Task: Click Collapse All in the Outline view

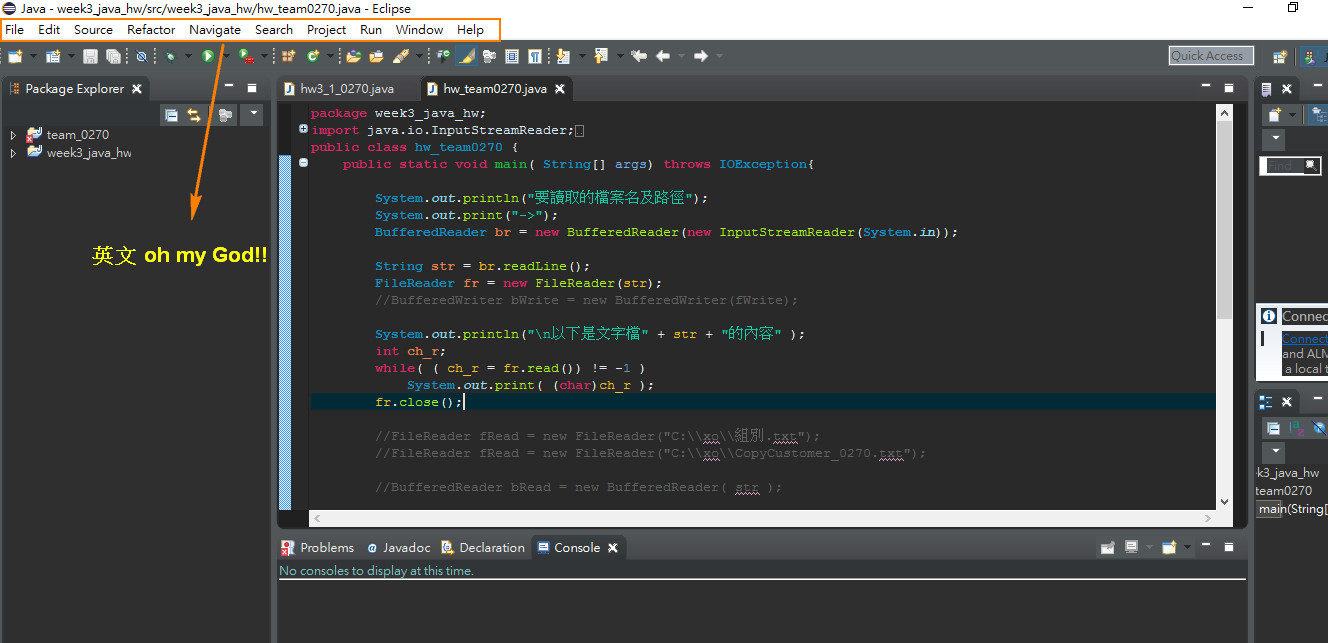Action: click(x=1273, y=428)
